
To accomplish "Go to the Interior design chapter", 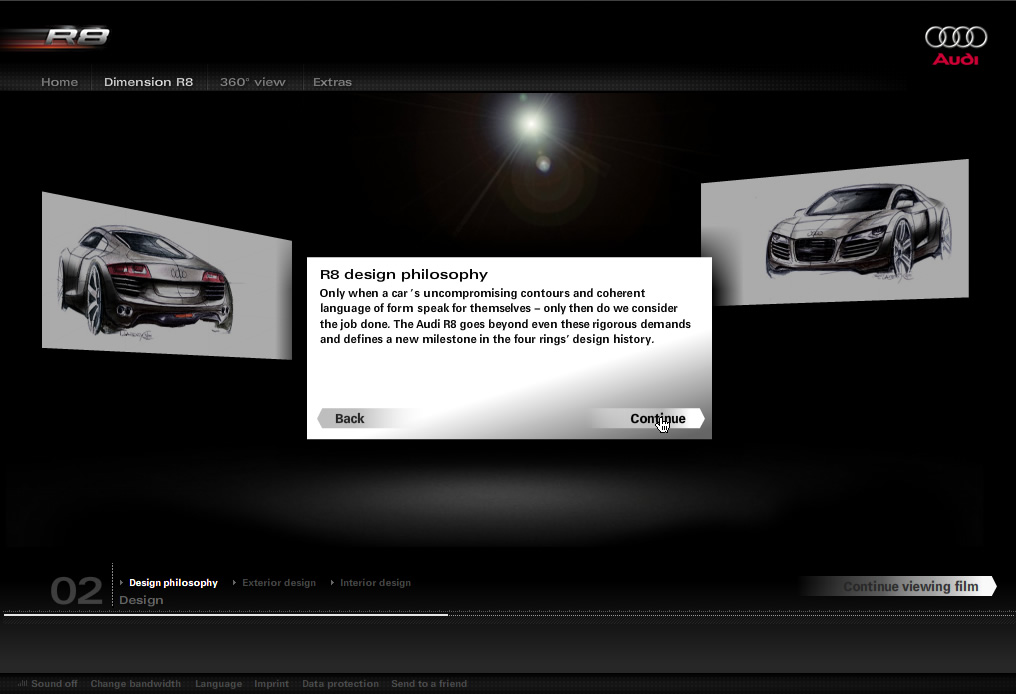I will [x=375, y=583].
